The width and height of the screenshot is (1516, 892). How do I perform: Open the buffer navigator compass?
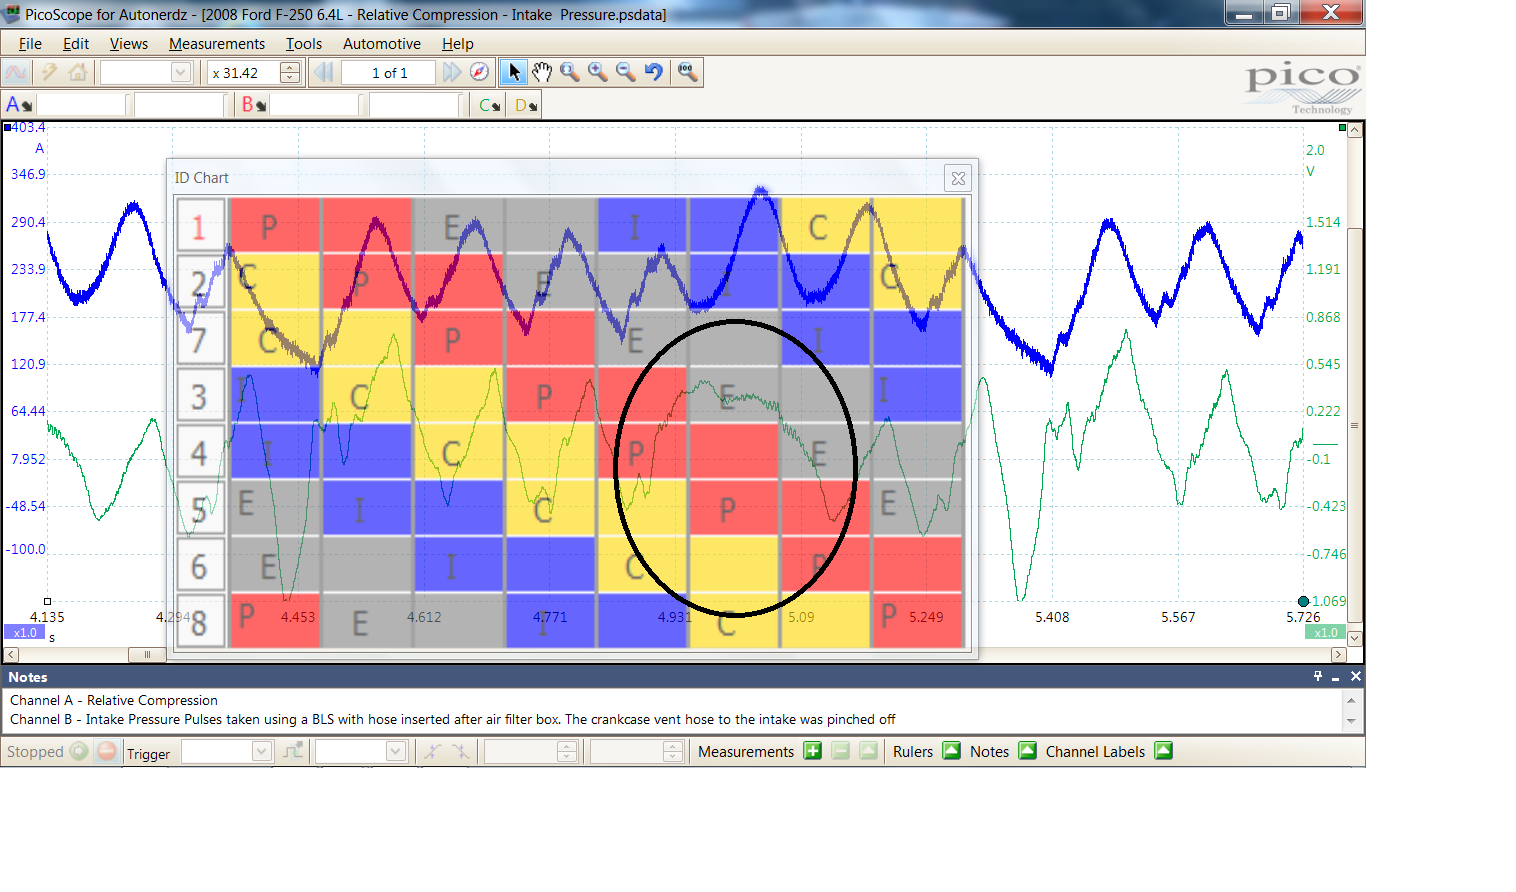[480, 72]
